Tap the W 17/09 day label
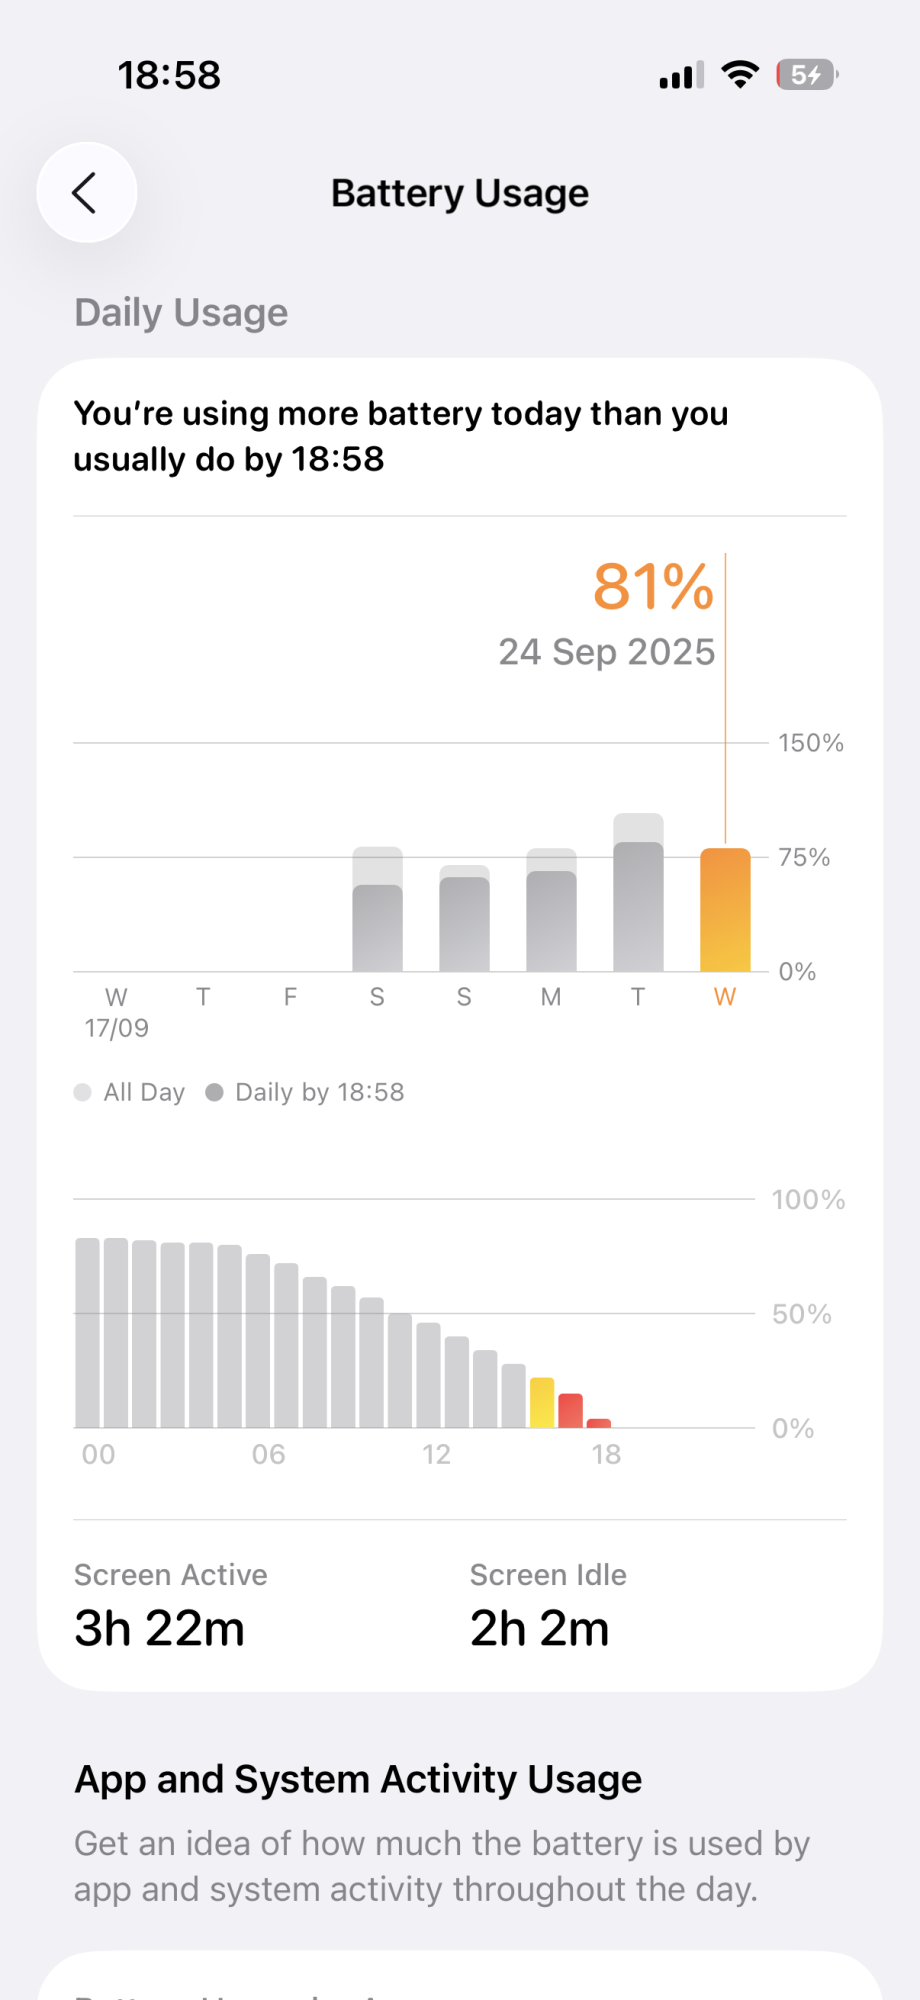The height and width of the screenshot is (2000, 920). (x=116, y=1012)
